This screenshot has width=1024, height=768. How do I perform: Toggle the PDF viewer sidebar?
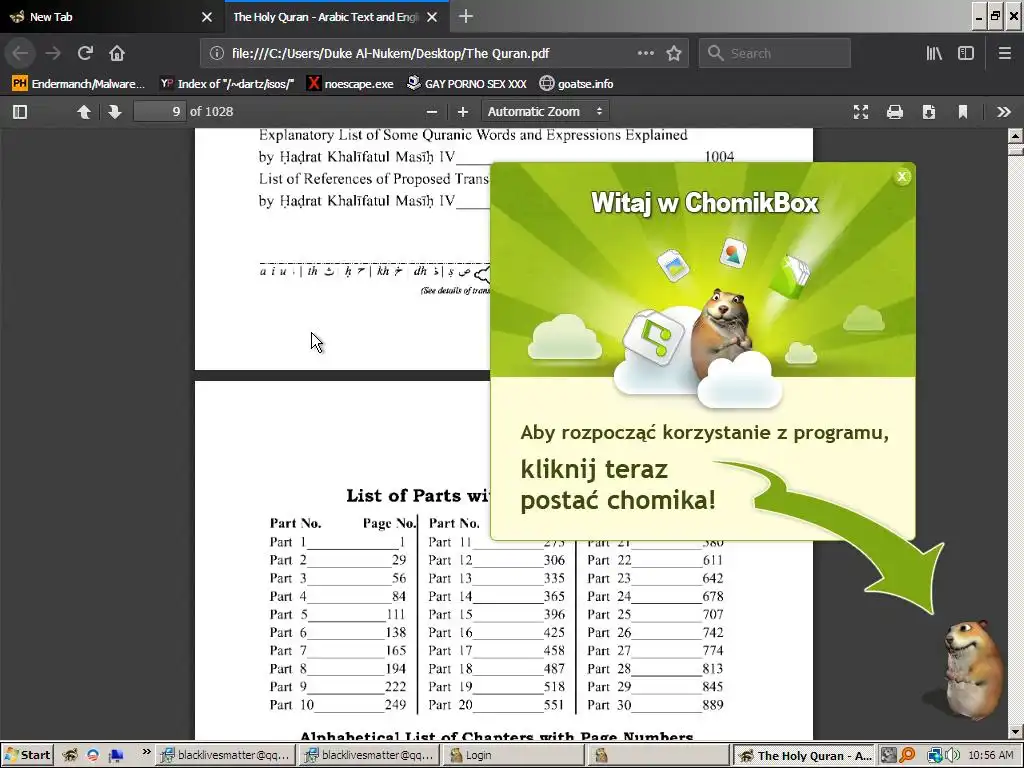(x=20, y=112)
